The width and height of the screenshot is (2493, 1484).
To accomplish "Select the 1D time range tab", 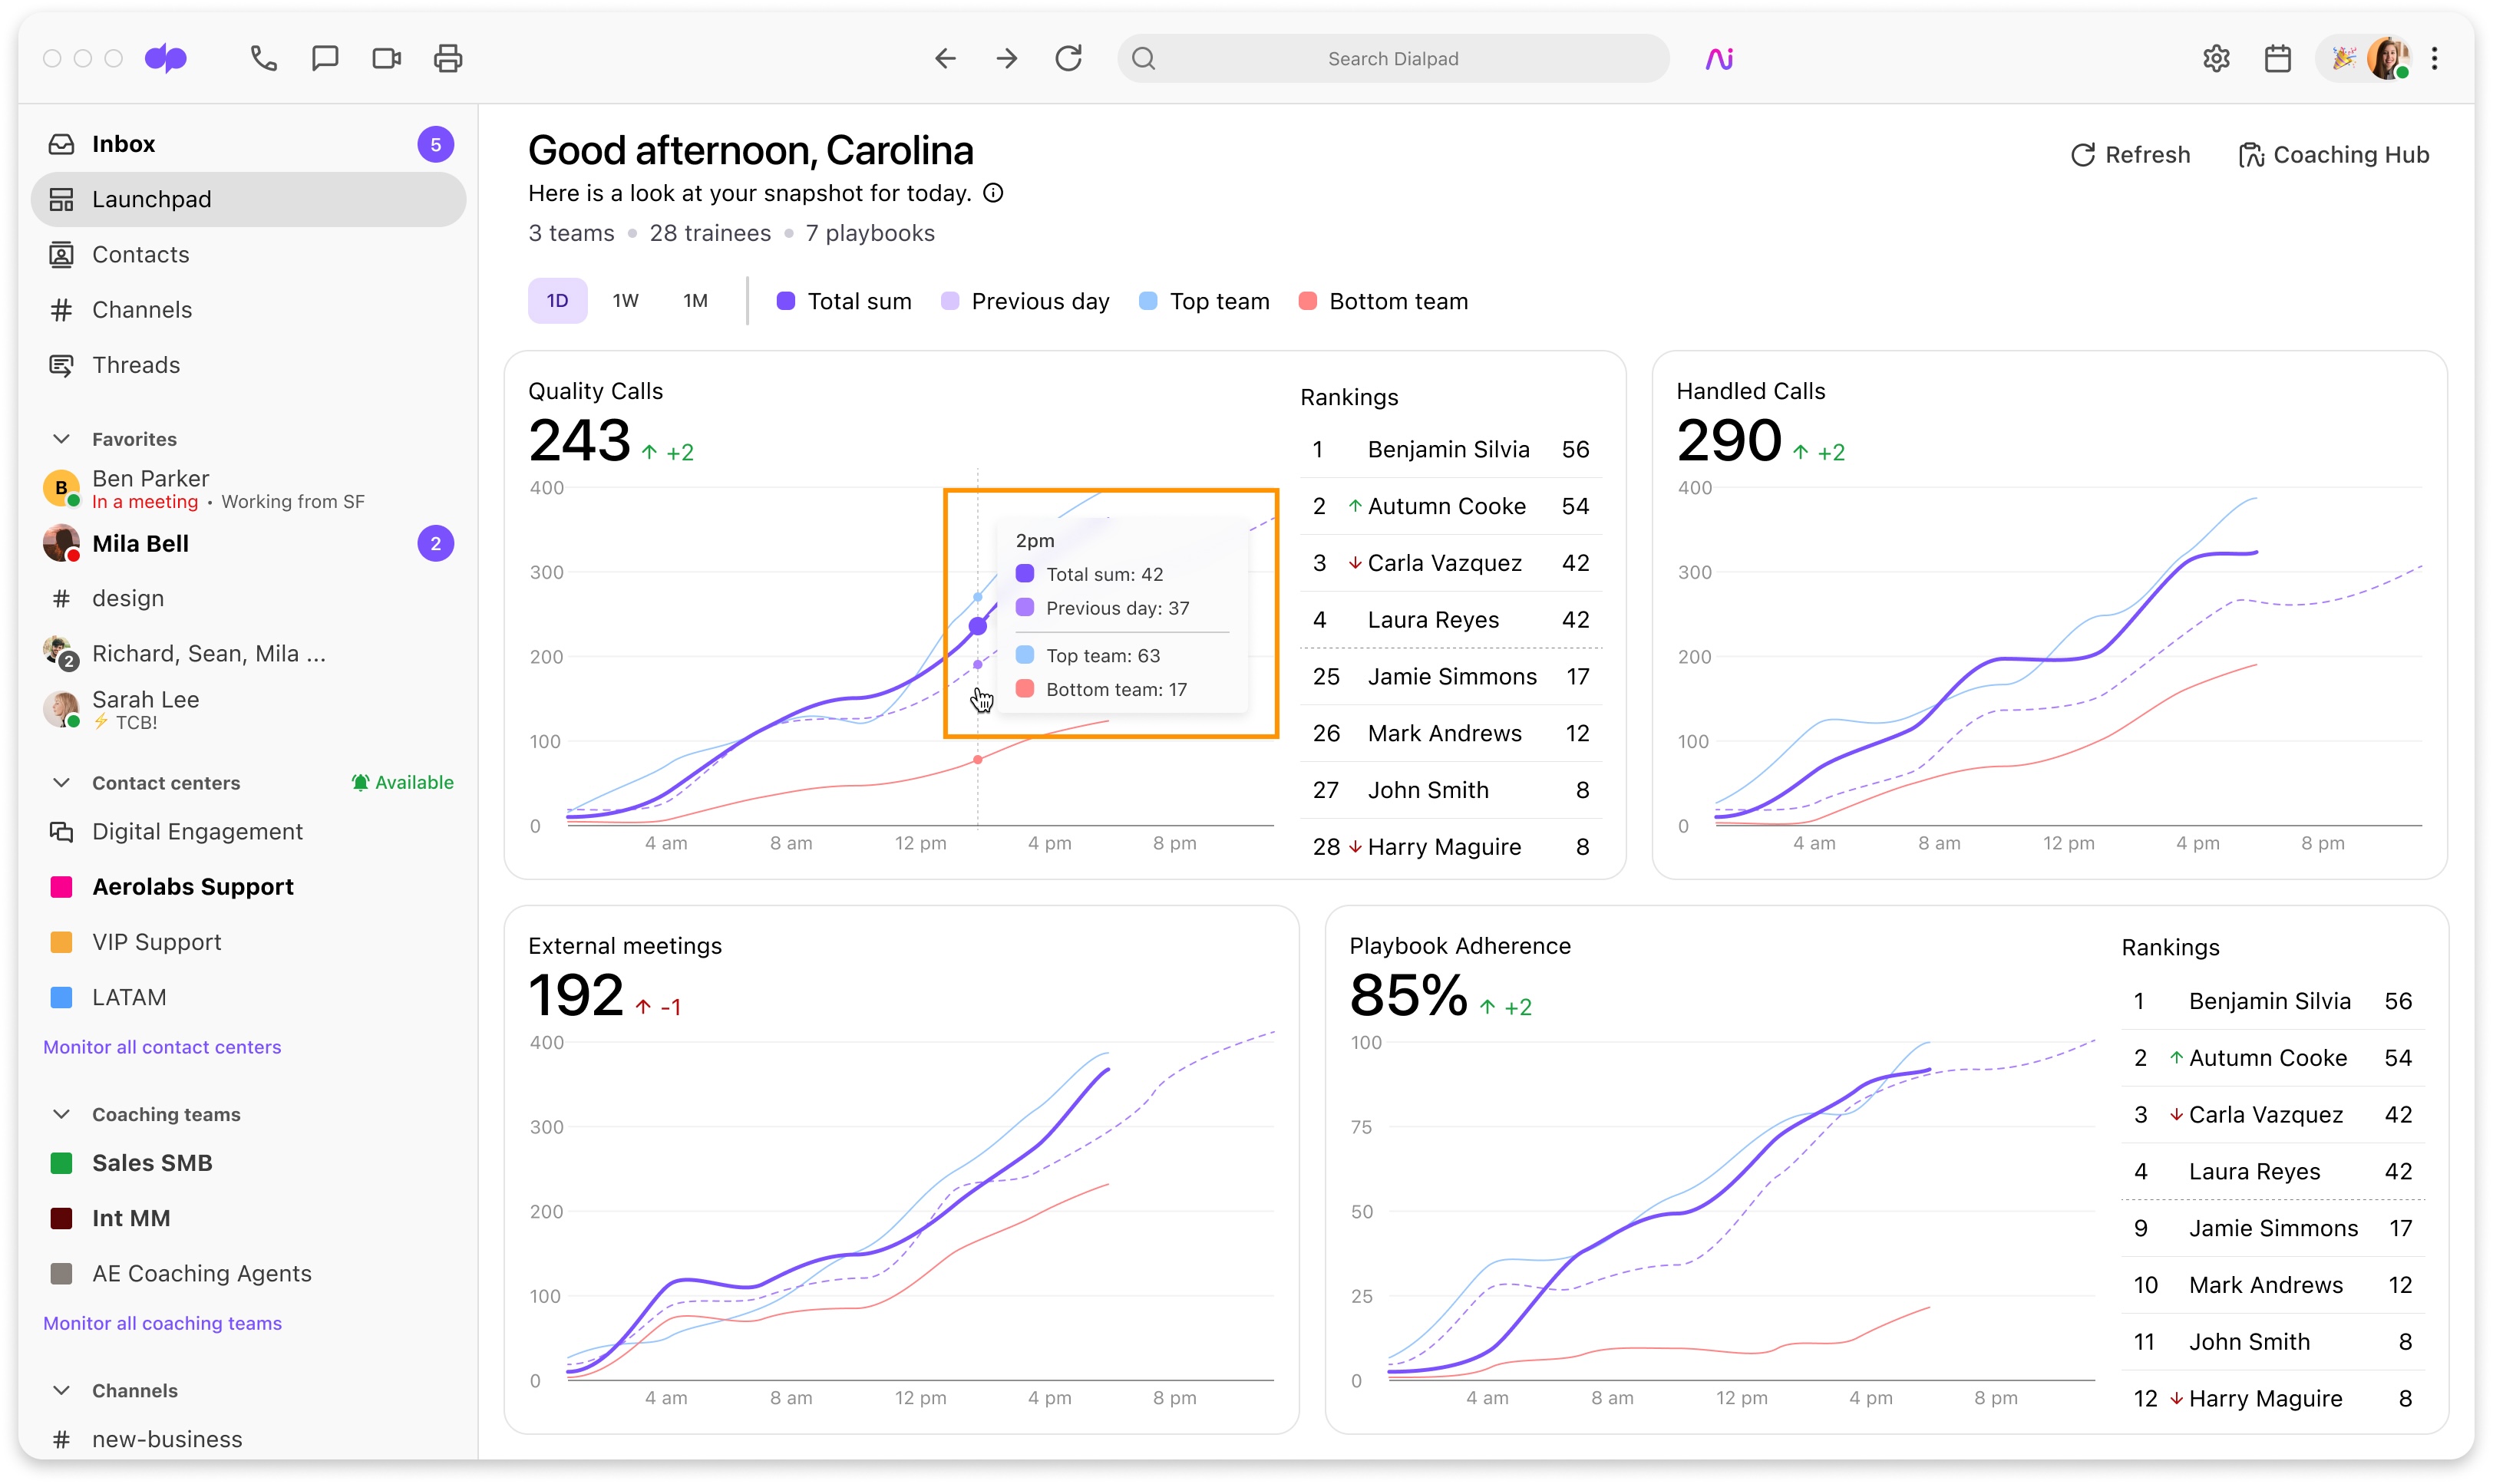I will click(x=557, y=301).
